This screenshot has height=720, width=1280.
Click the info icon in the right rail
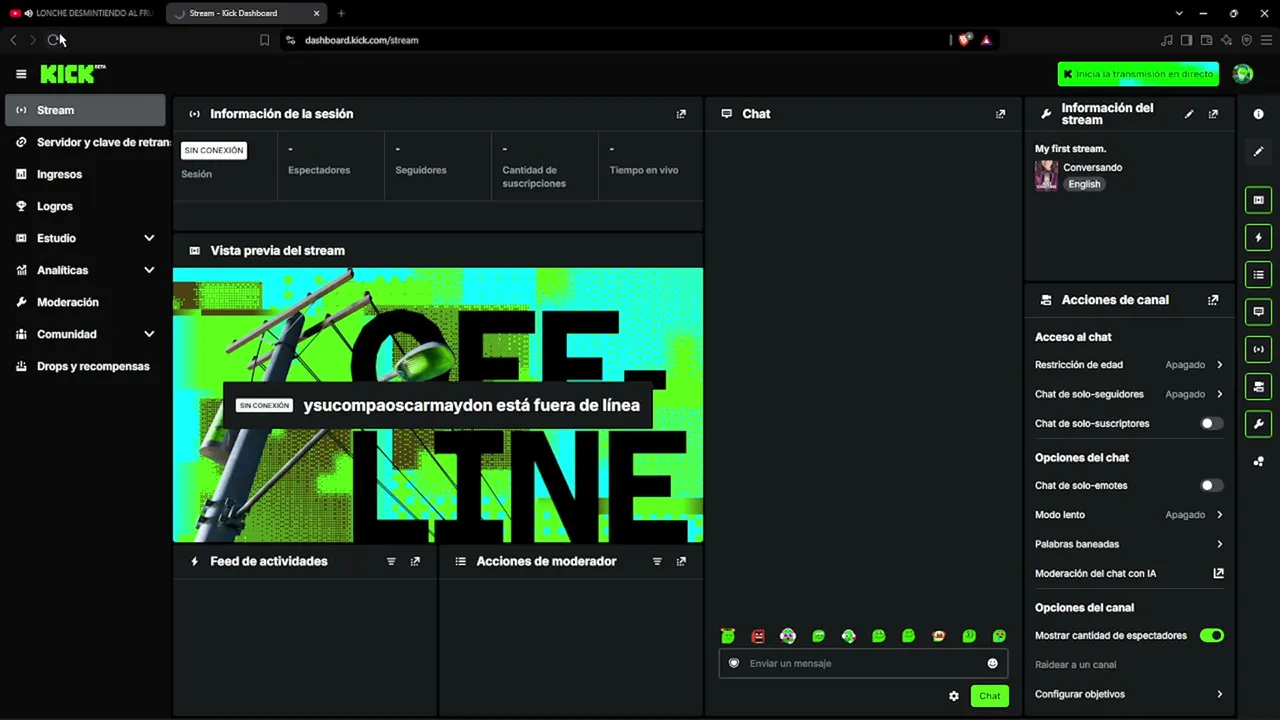pos(1259,114)
